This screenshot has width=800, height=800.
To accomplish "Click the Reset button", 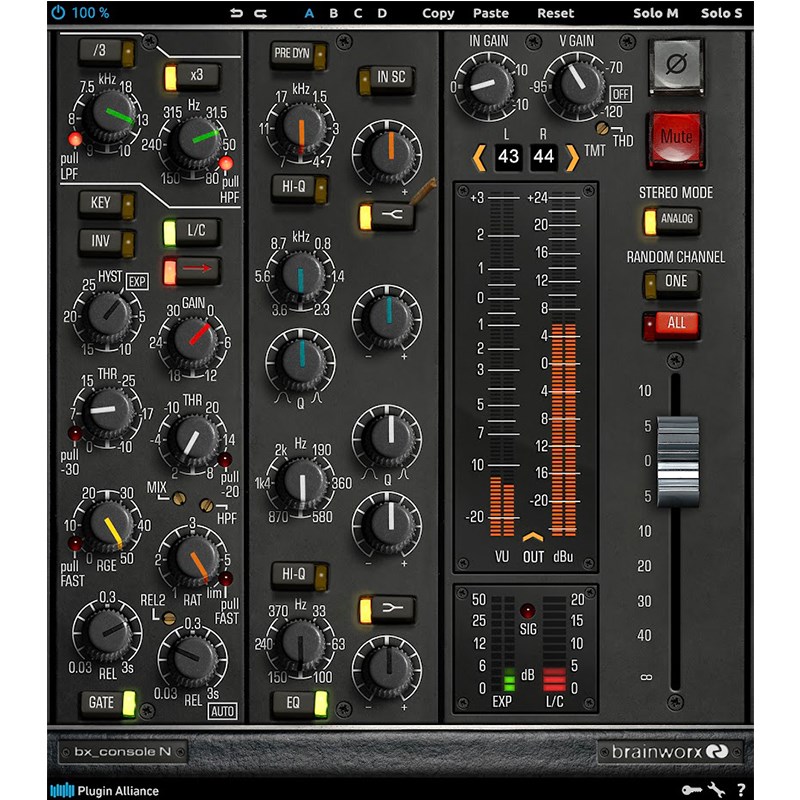I will point(556,13).
